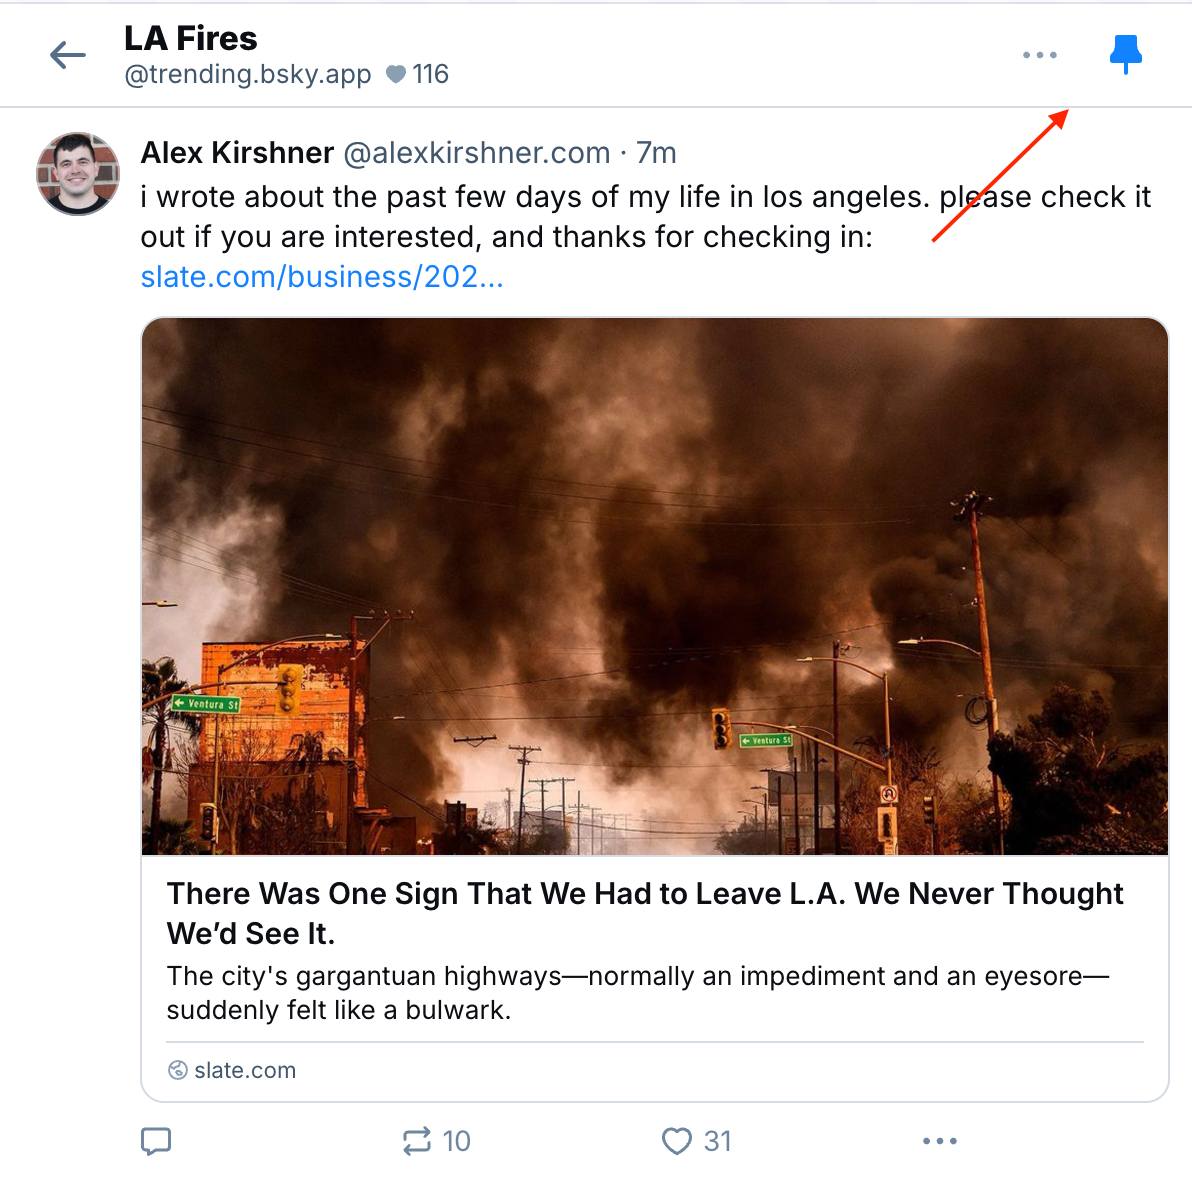The image size is (1192, 1186).
Task: Open the wildfire smoke preview image
Action: (654, 586)
